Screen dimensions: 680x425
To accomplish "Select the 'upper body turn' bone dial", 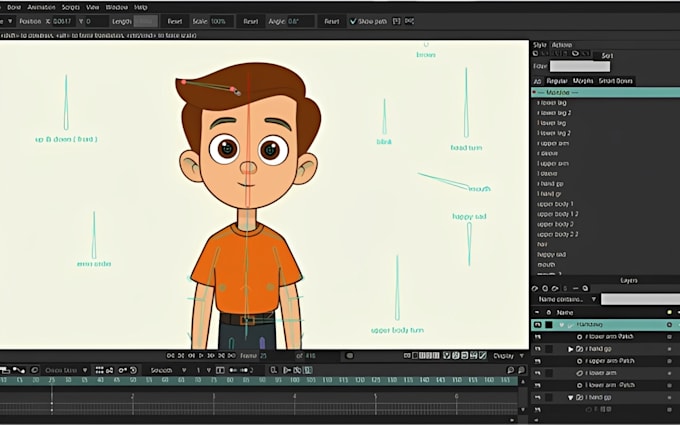I will [x=397, y=288].
